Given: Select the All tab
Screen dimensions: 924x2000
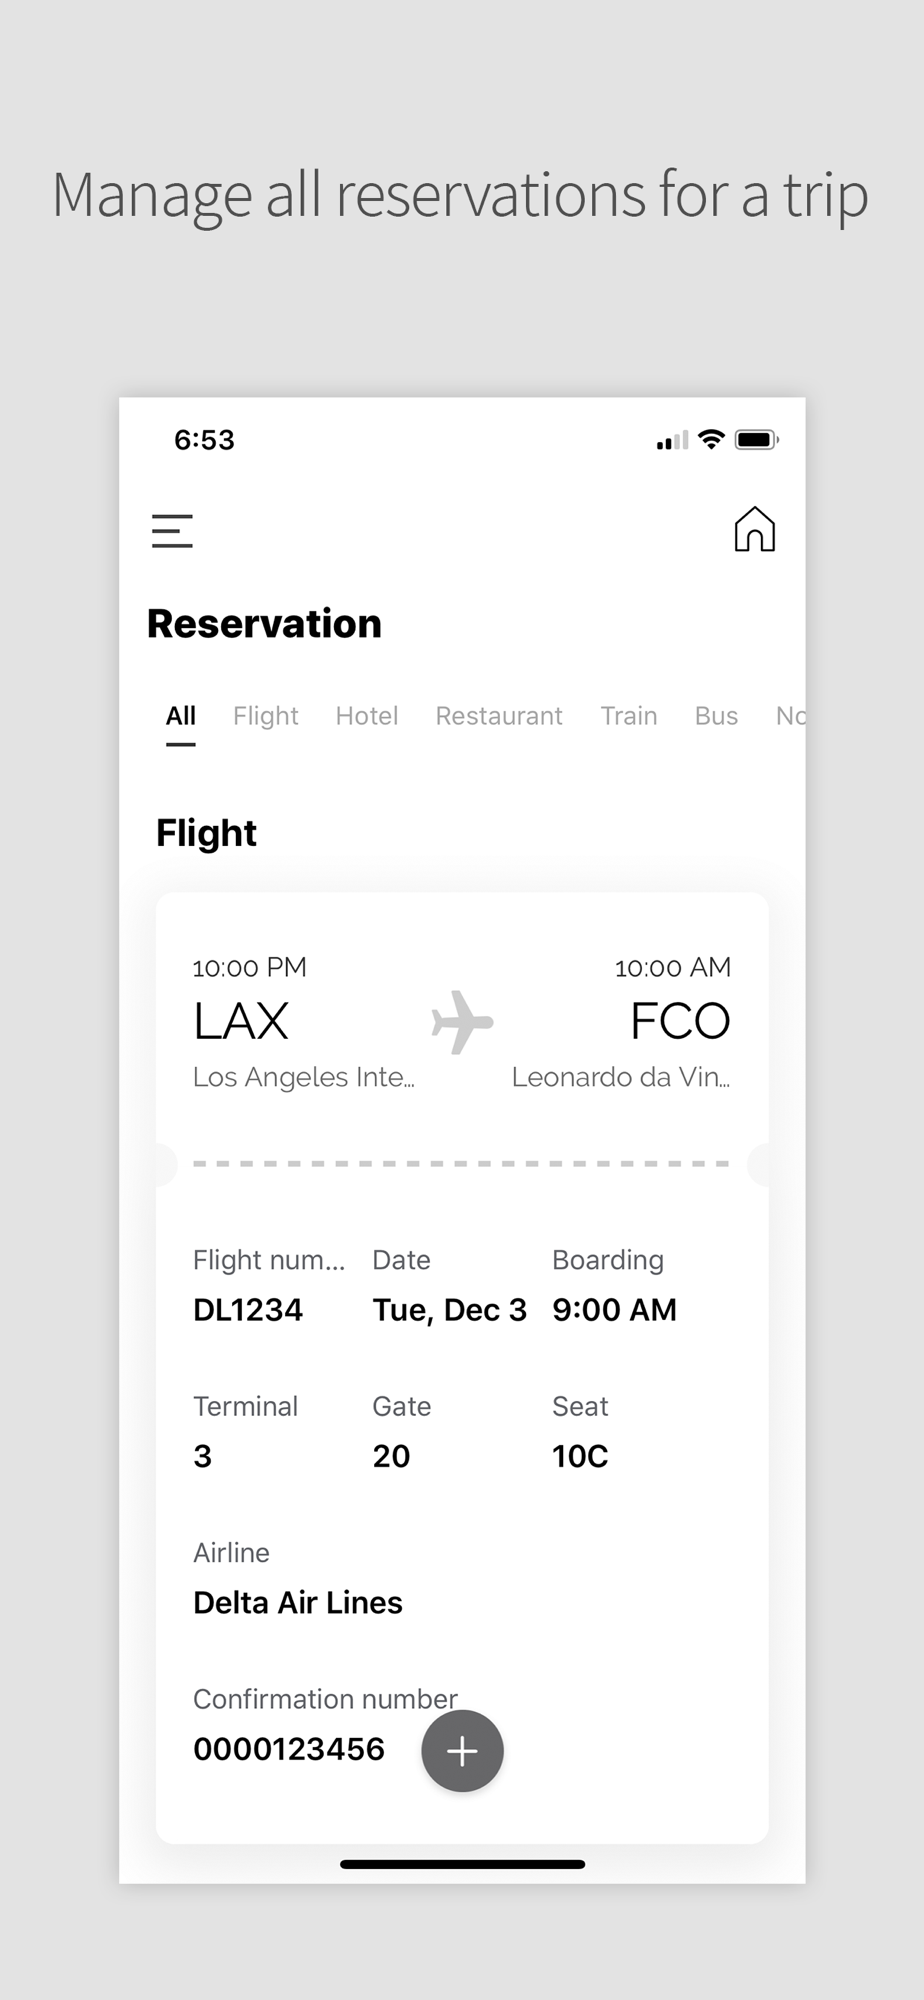Looking at the screenshot, I should tap(181, 716).
